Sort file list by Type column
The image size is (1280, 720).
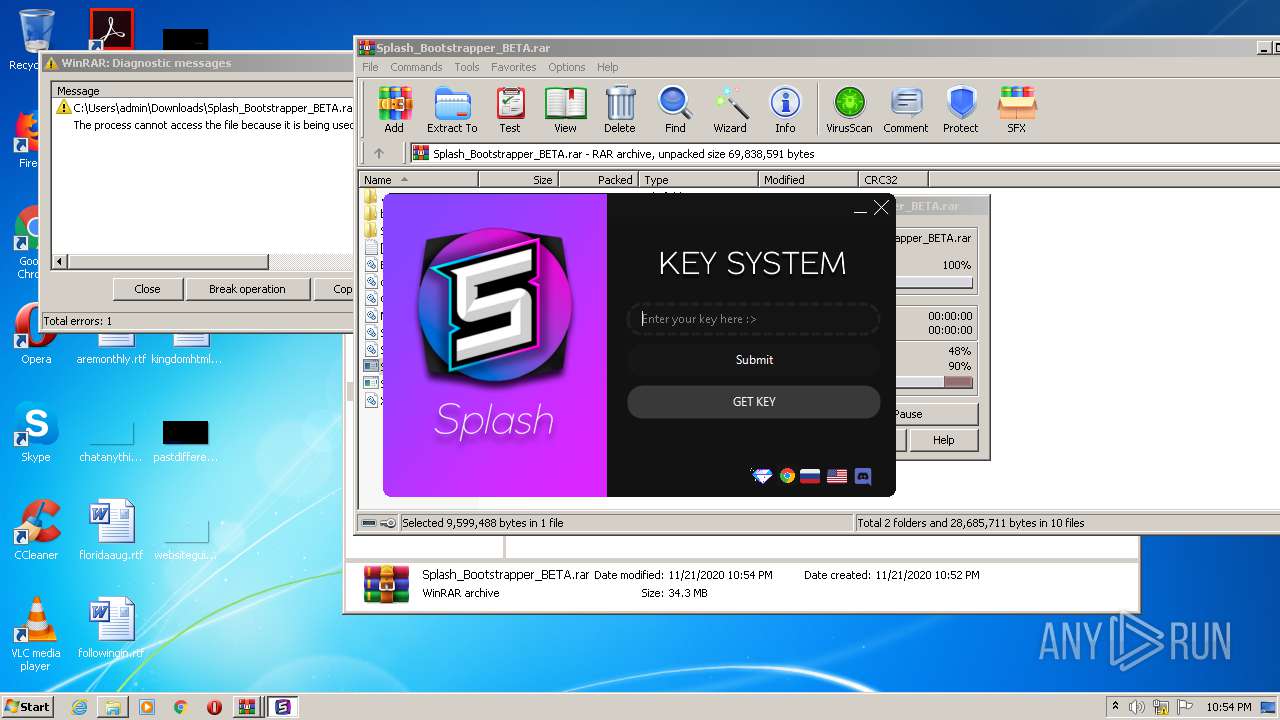tap(698, 180)
